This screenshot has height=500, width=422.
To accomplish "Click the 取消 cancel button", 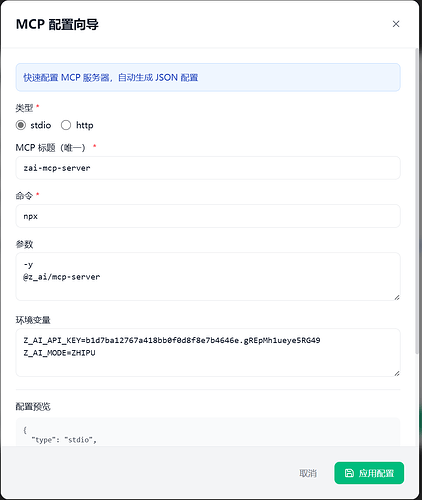I will coord(308,473).
